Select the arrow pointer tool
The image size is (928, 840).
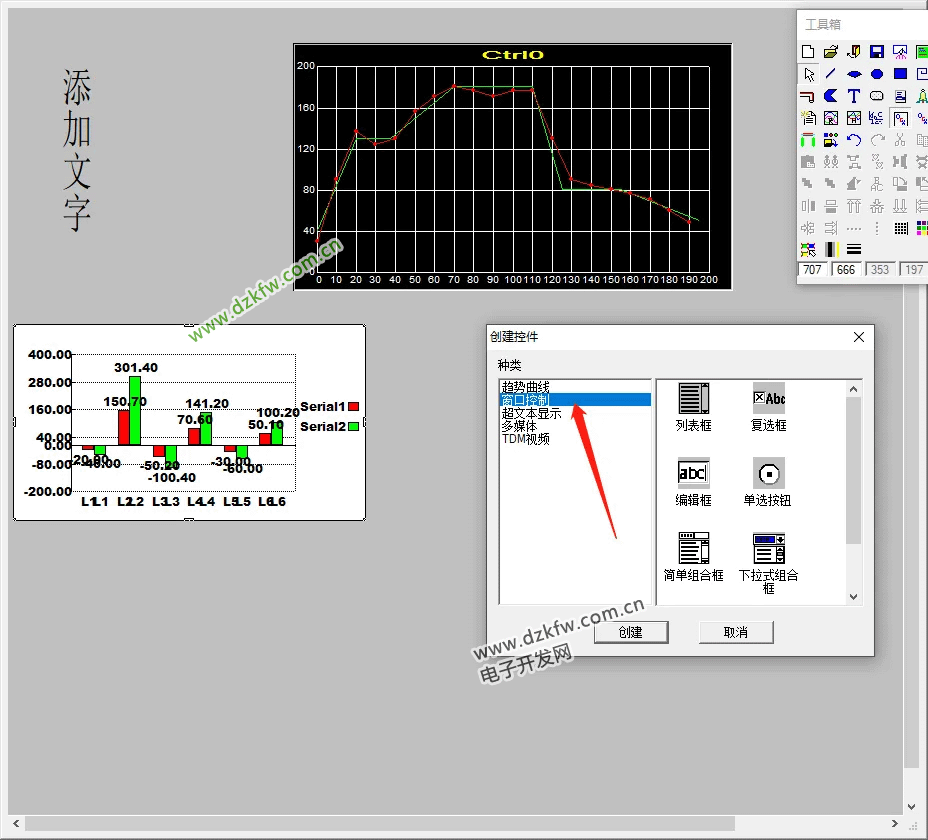(808, 74)
